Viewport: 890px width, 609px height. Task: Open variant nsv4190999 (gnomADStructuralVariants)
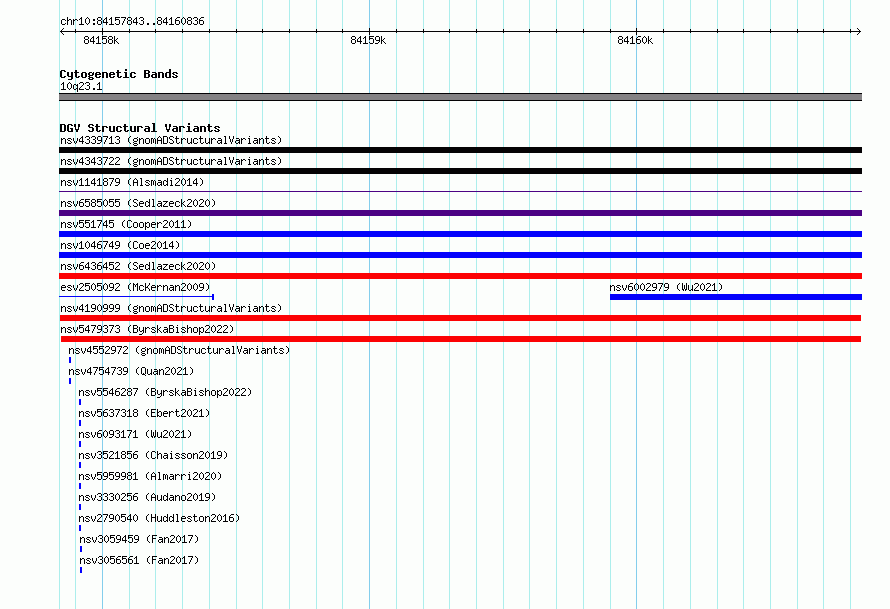click(171, 308)
